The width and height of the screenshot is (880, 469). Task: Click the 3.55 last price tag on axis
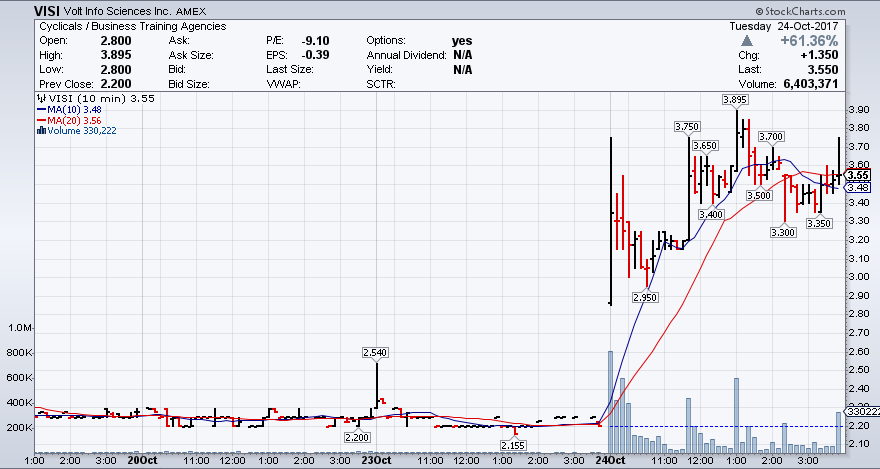(x=857, y=175)
